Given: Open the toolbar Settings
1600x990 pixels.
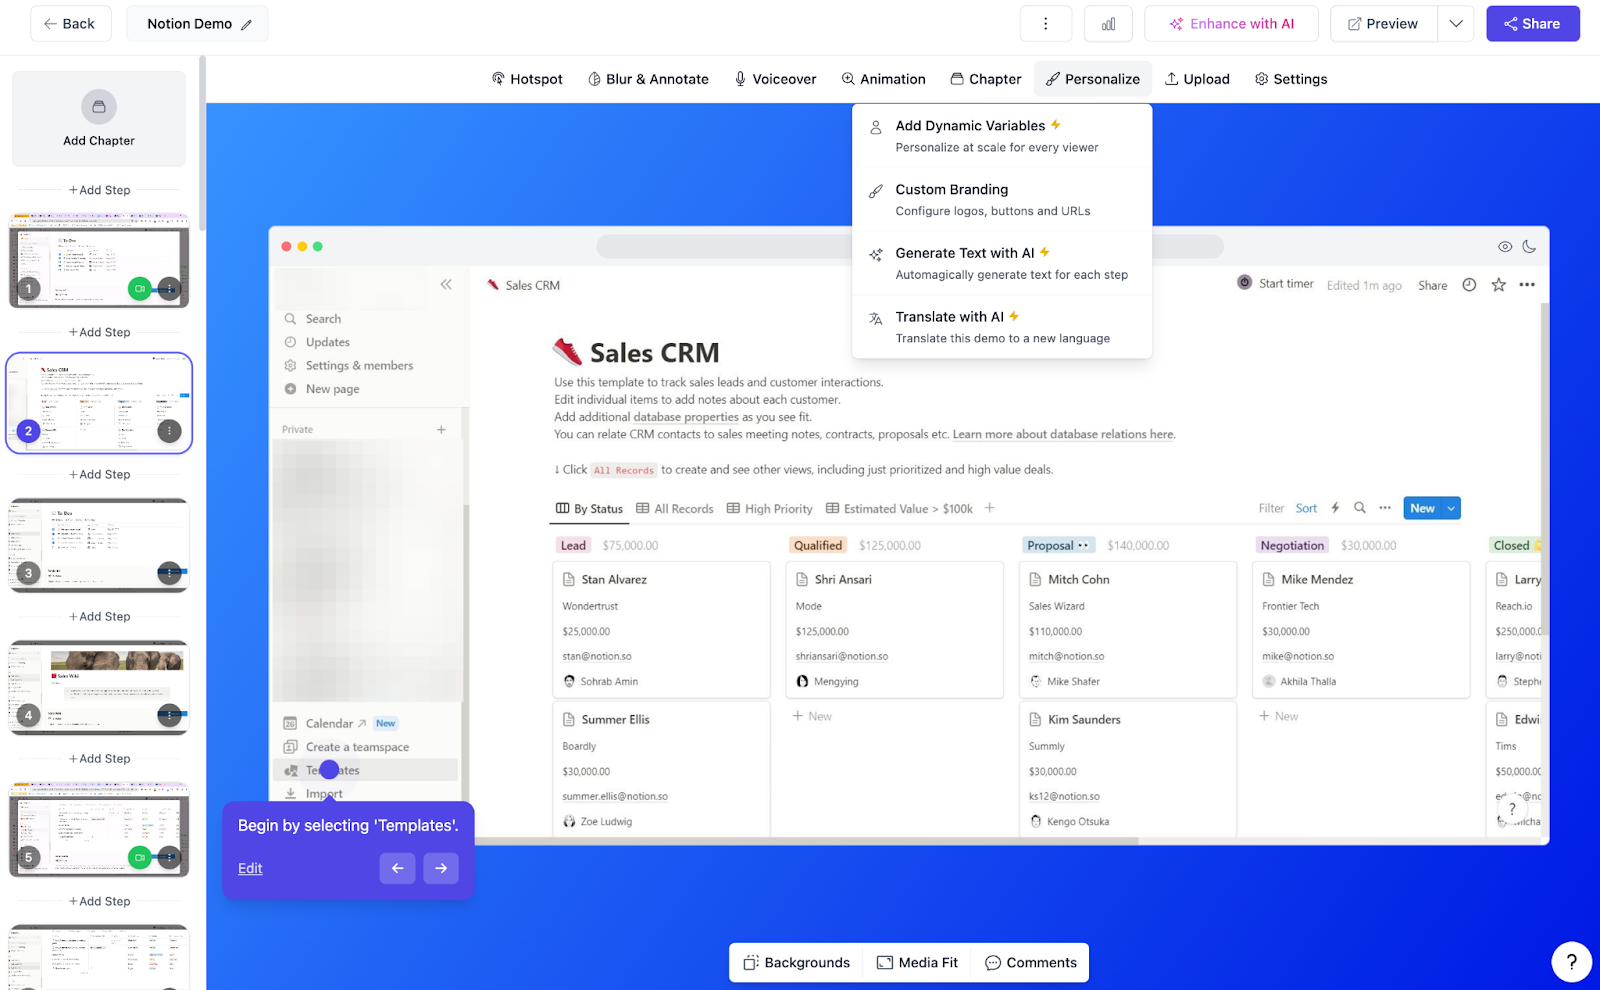Looking at the screenshot, I should click(1291, 79).
